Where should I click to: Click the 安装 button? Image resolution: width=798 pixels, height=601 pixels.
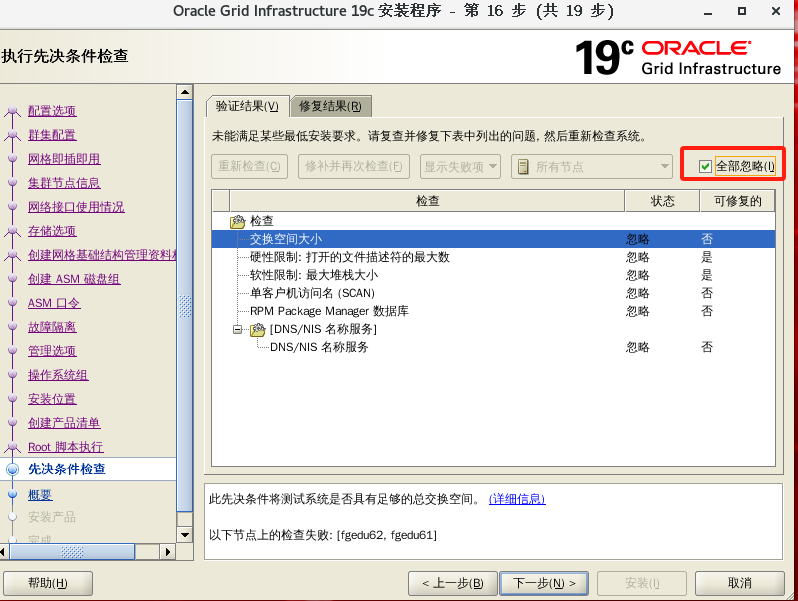click(x=642, y=583)
